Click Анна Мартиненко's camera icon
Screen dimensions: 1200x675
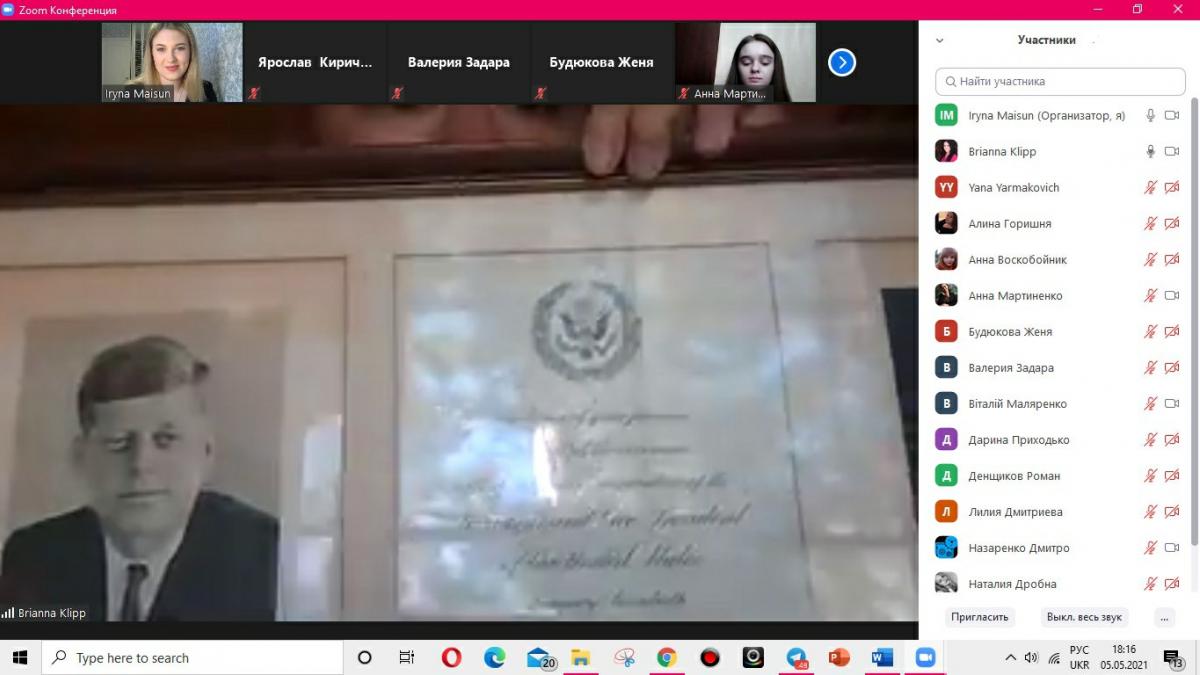click(1172, 296)
